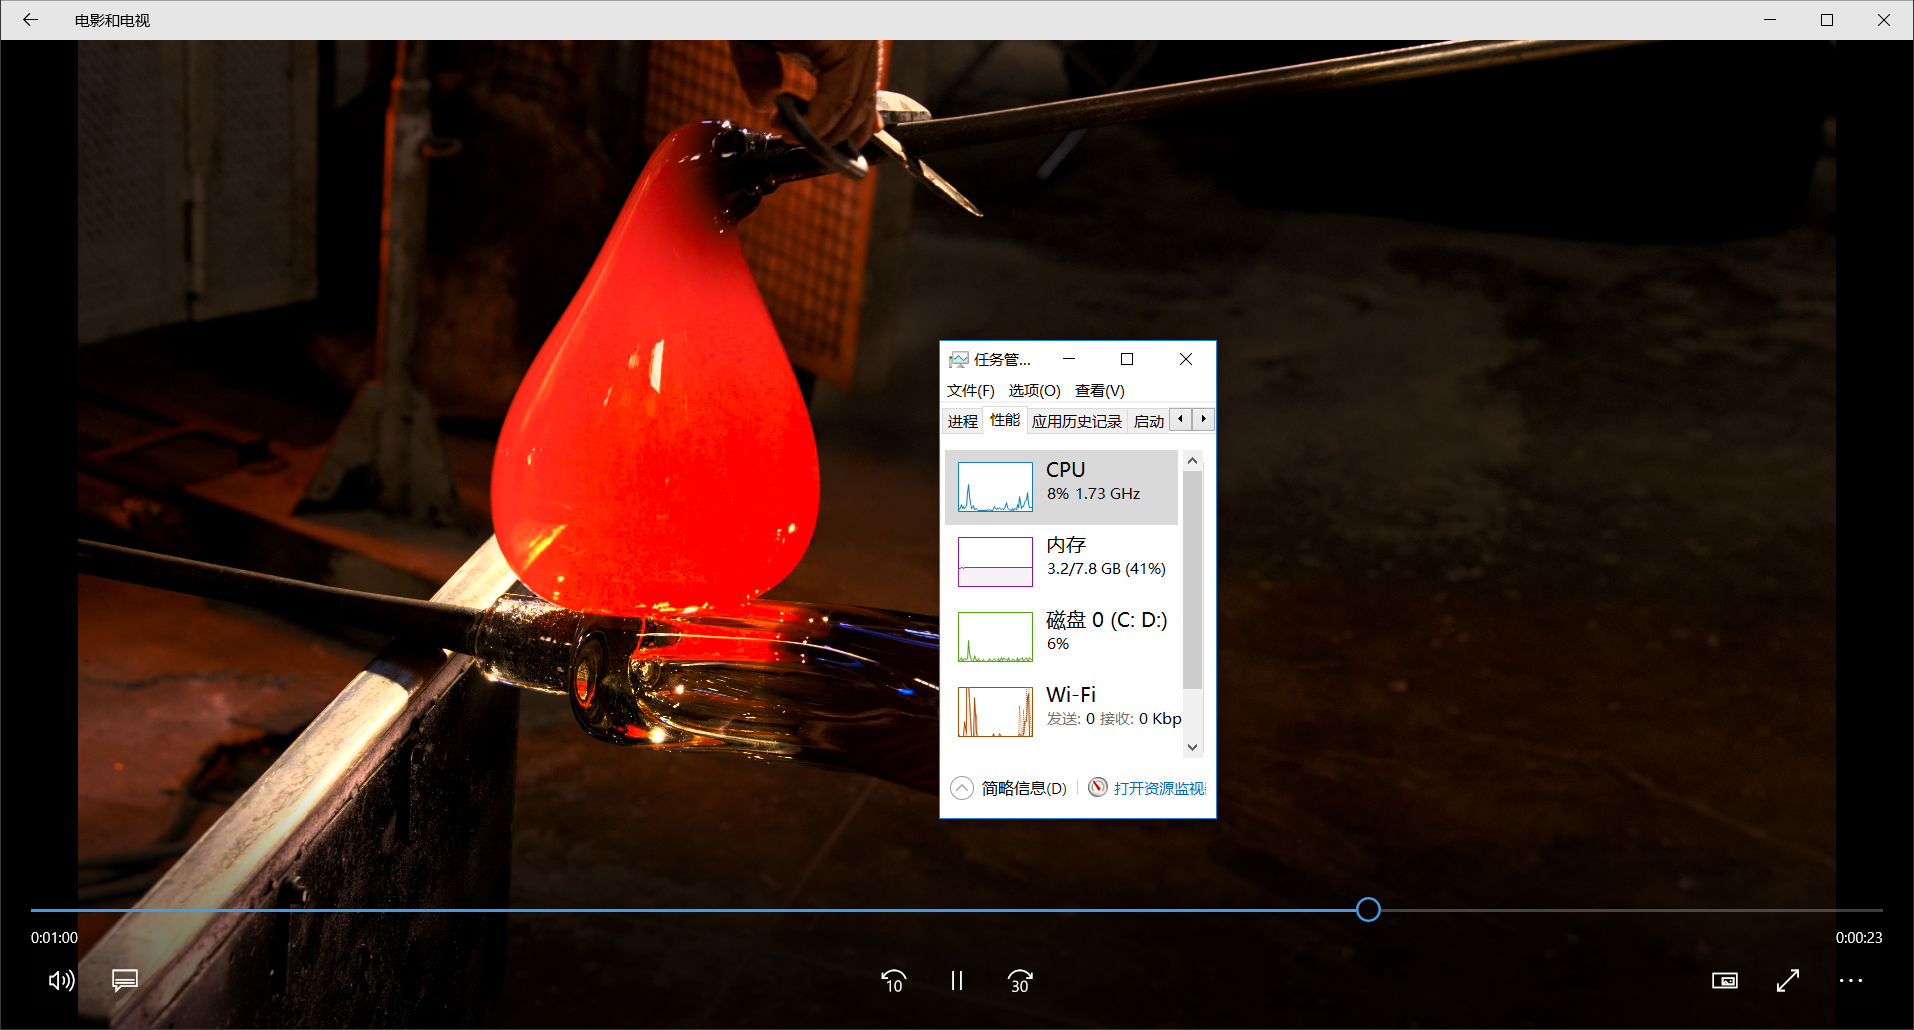Screen dimensions: 1914x1030
Task: Select the 内存 performance item
Action: click(x=1061, y=561)
